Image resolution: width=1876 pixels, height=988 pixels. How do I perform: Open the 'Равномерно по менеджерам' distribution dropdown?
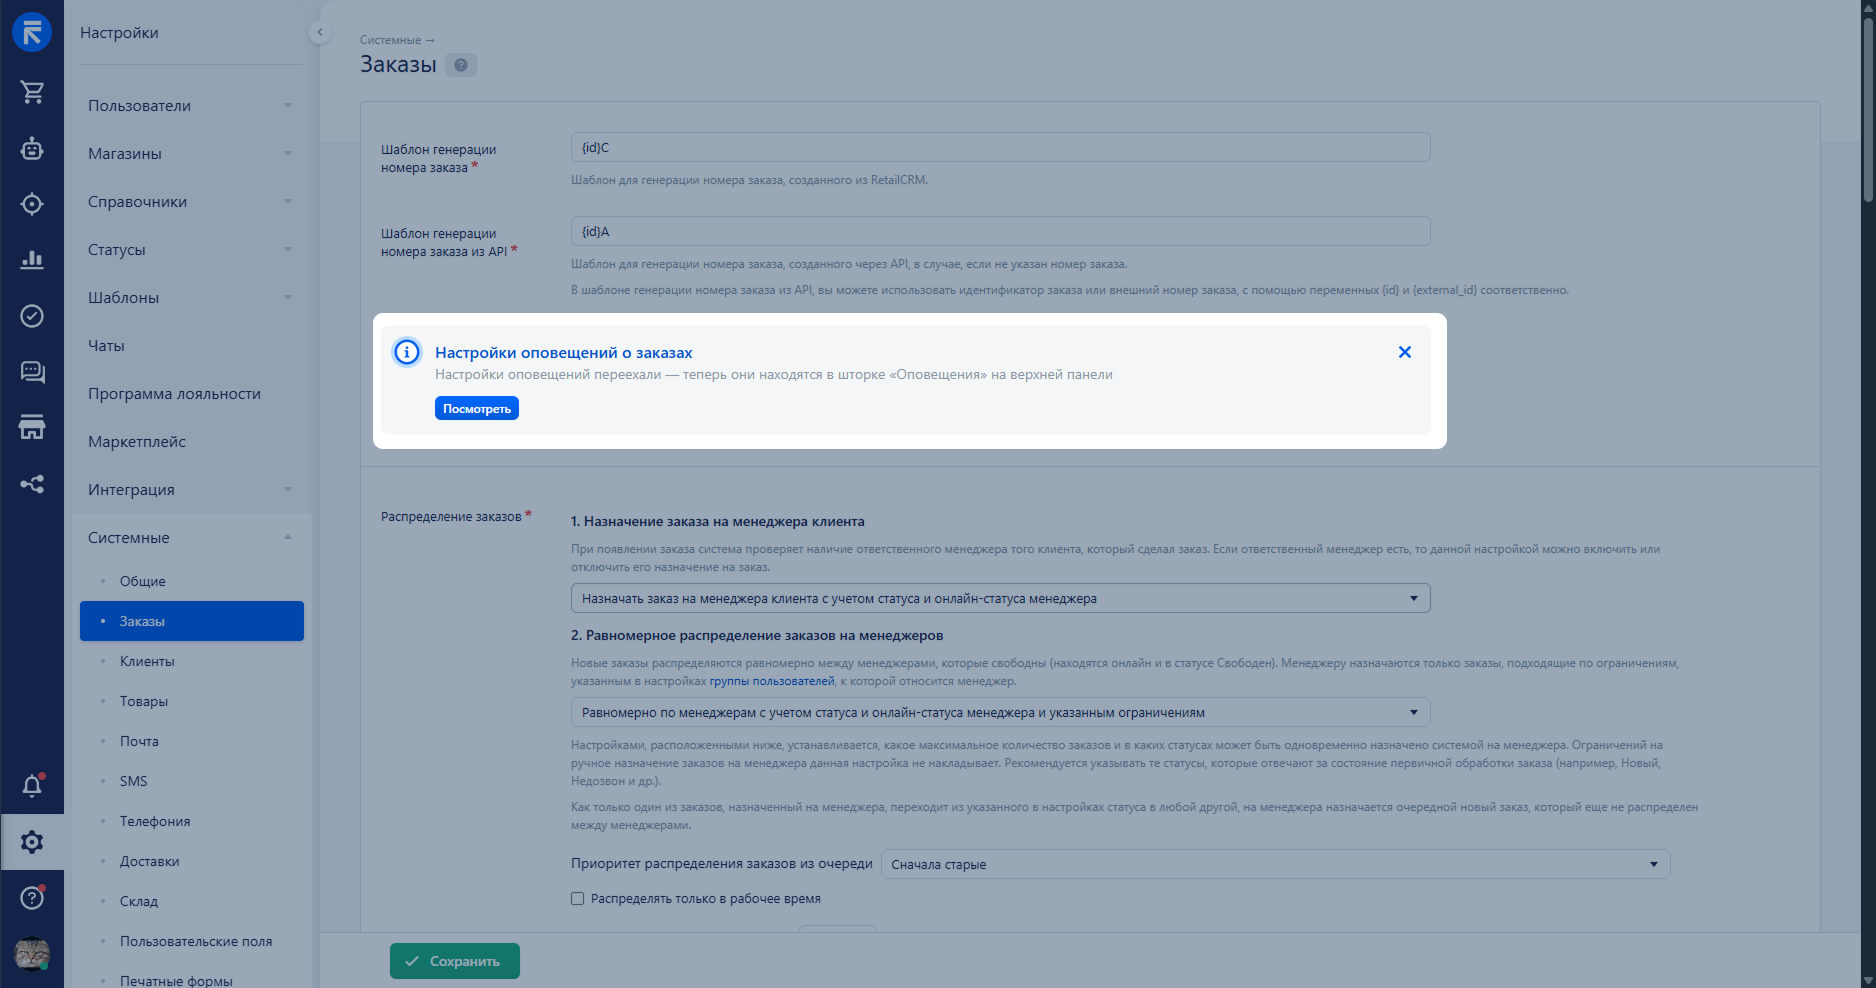1000,712
